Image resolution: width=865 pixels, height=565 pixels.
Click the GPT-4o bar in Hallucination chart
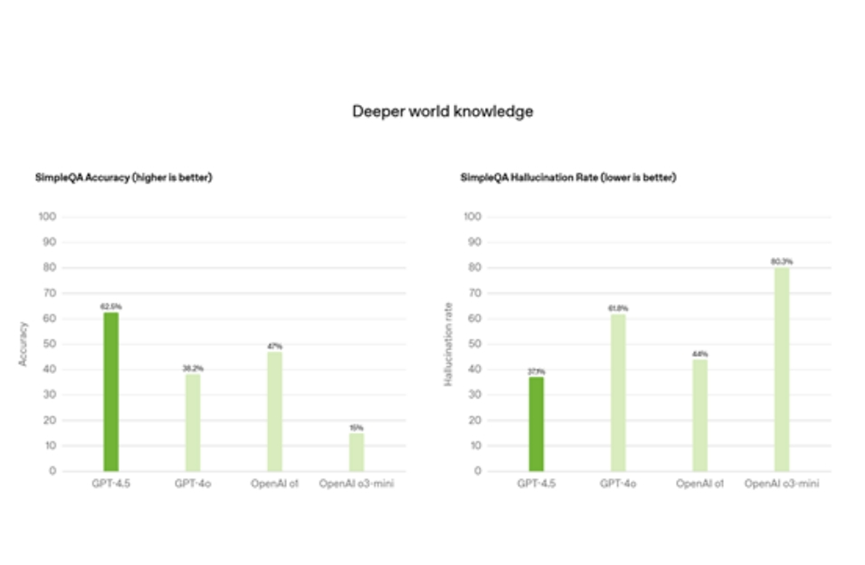(x=618, y=393)
